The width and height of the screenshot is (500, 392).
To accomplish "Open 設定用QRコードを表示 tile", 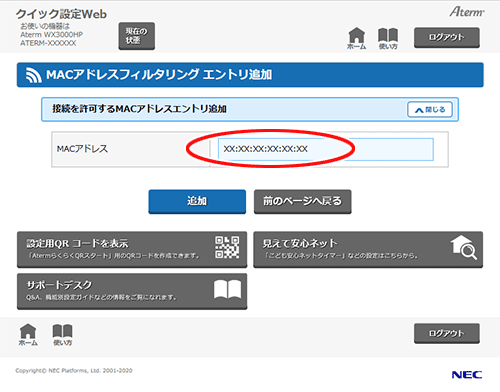I will [132, 249].
